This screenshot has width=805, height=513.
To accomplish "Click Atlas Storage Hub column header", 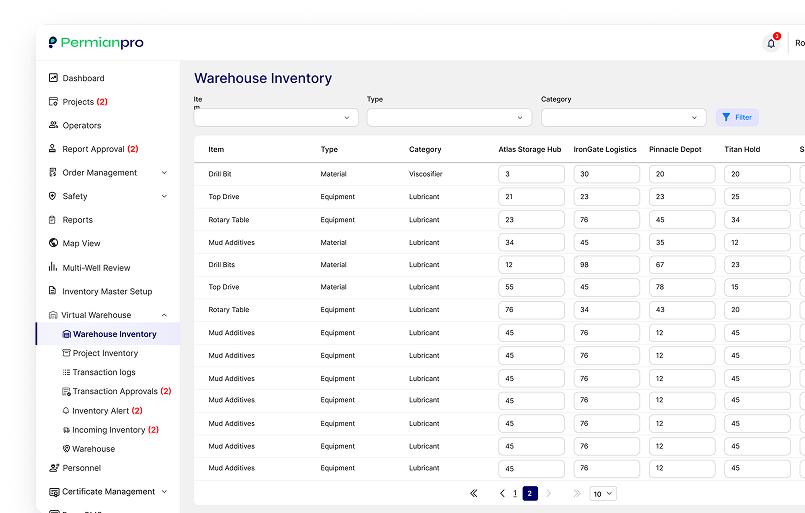I will [530, 149].
